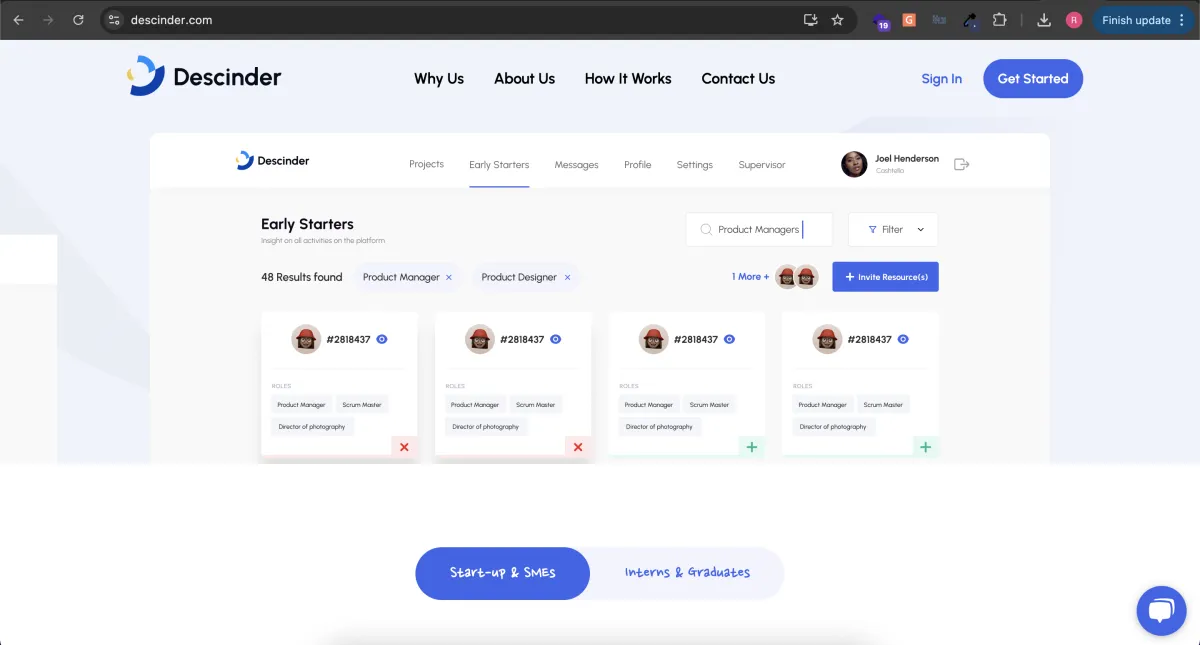Toggle eye icon on last #2818437 card

point(903,339)
